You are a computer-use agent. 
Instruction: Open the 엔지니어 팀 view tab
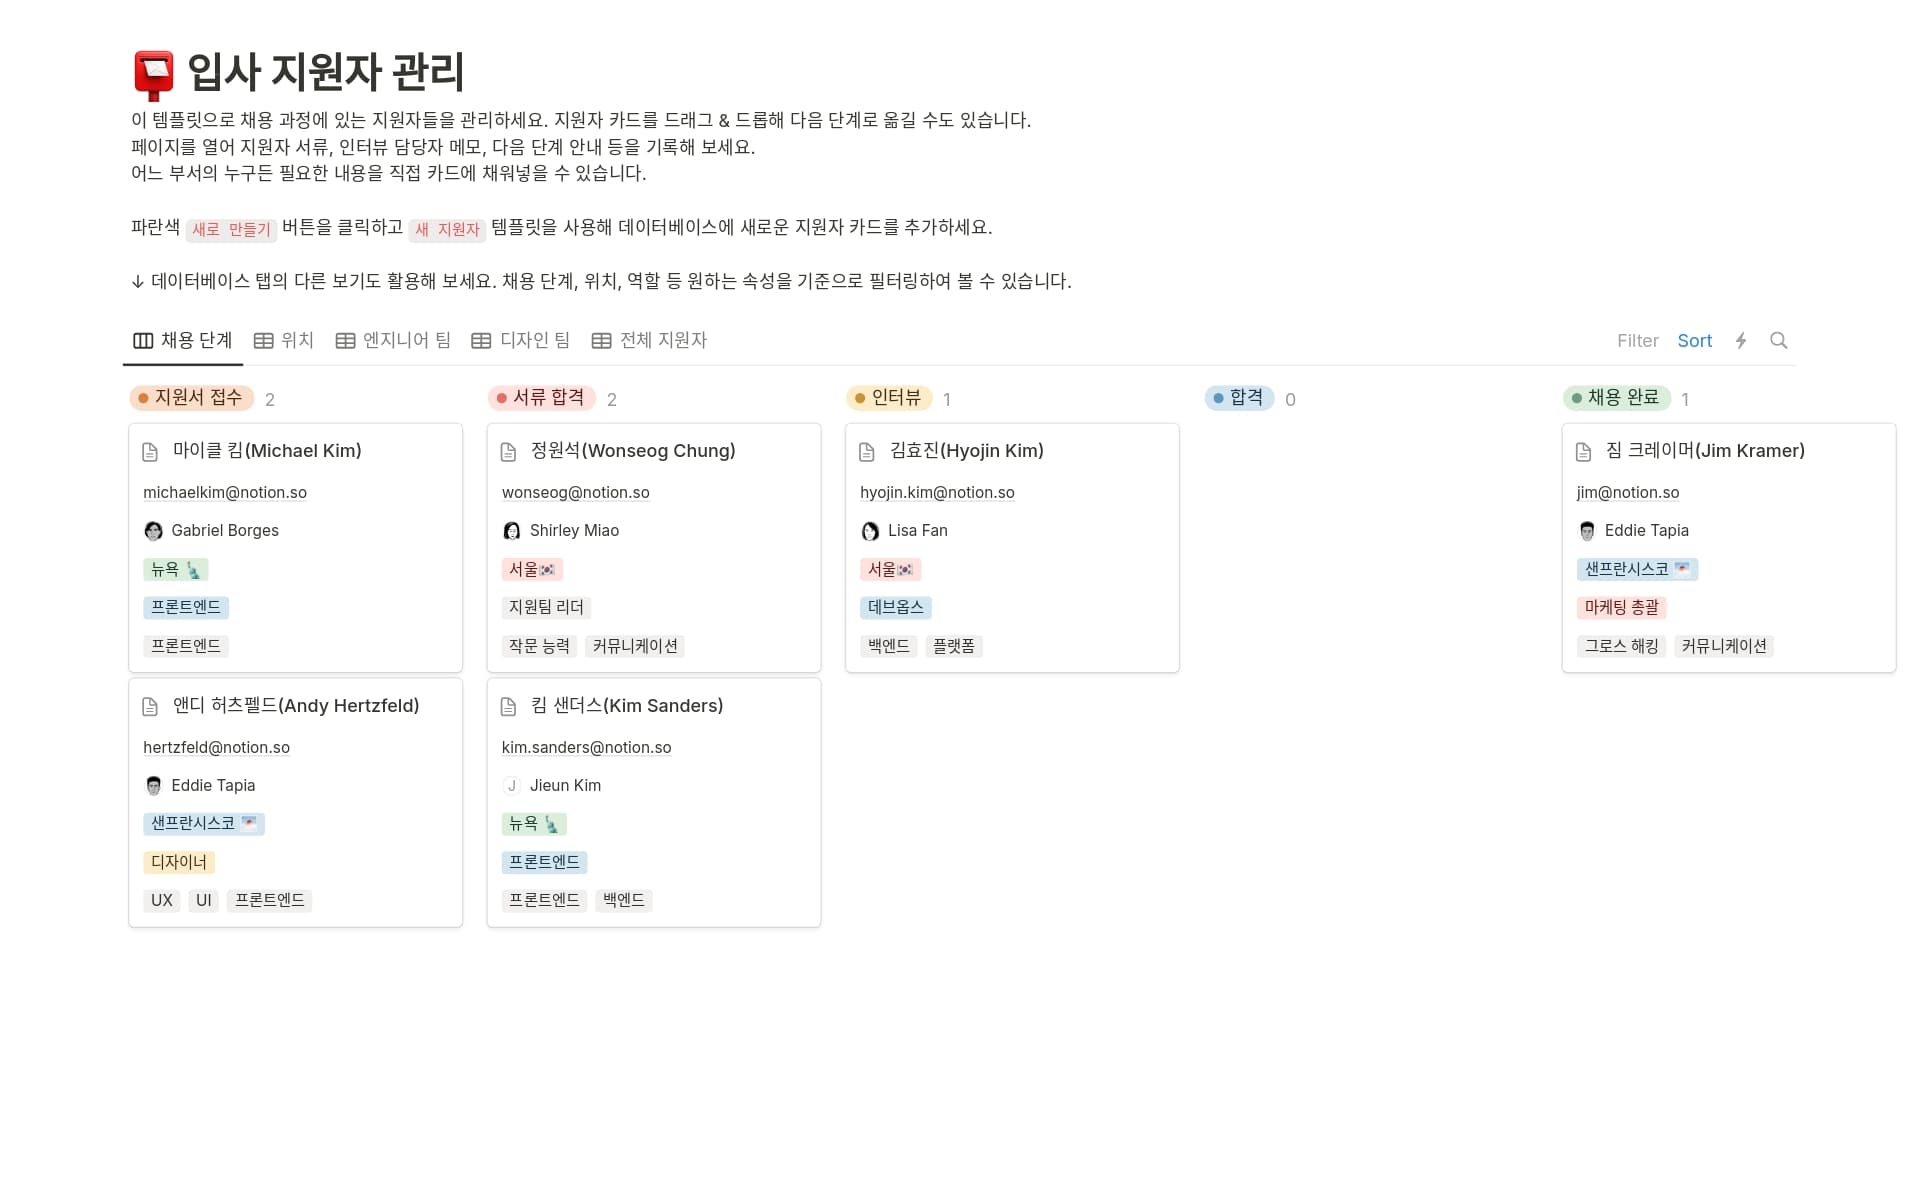[393, 340]
